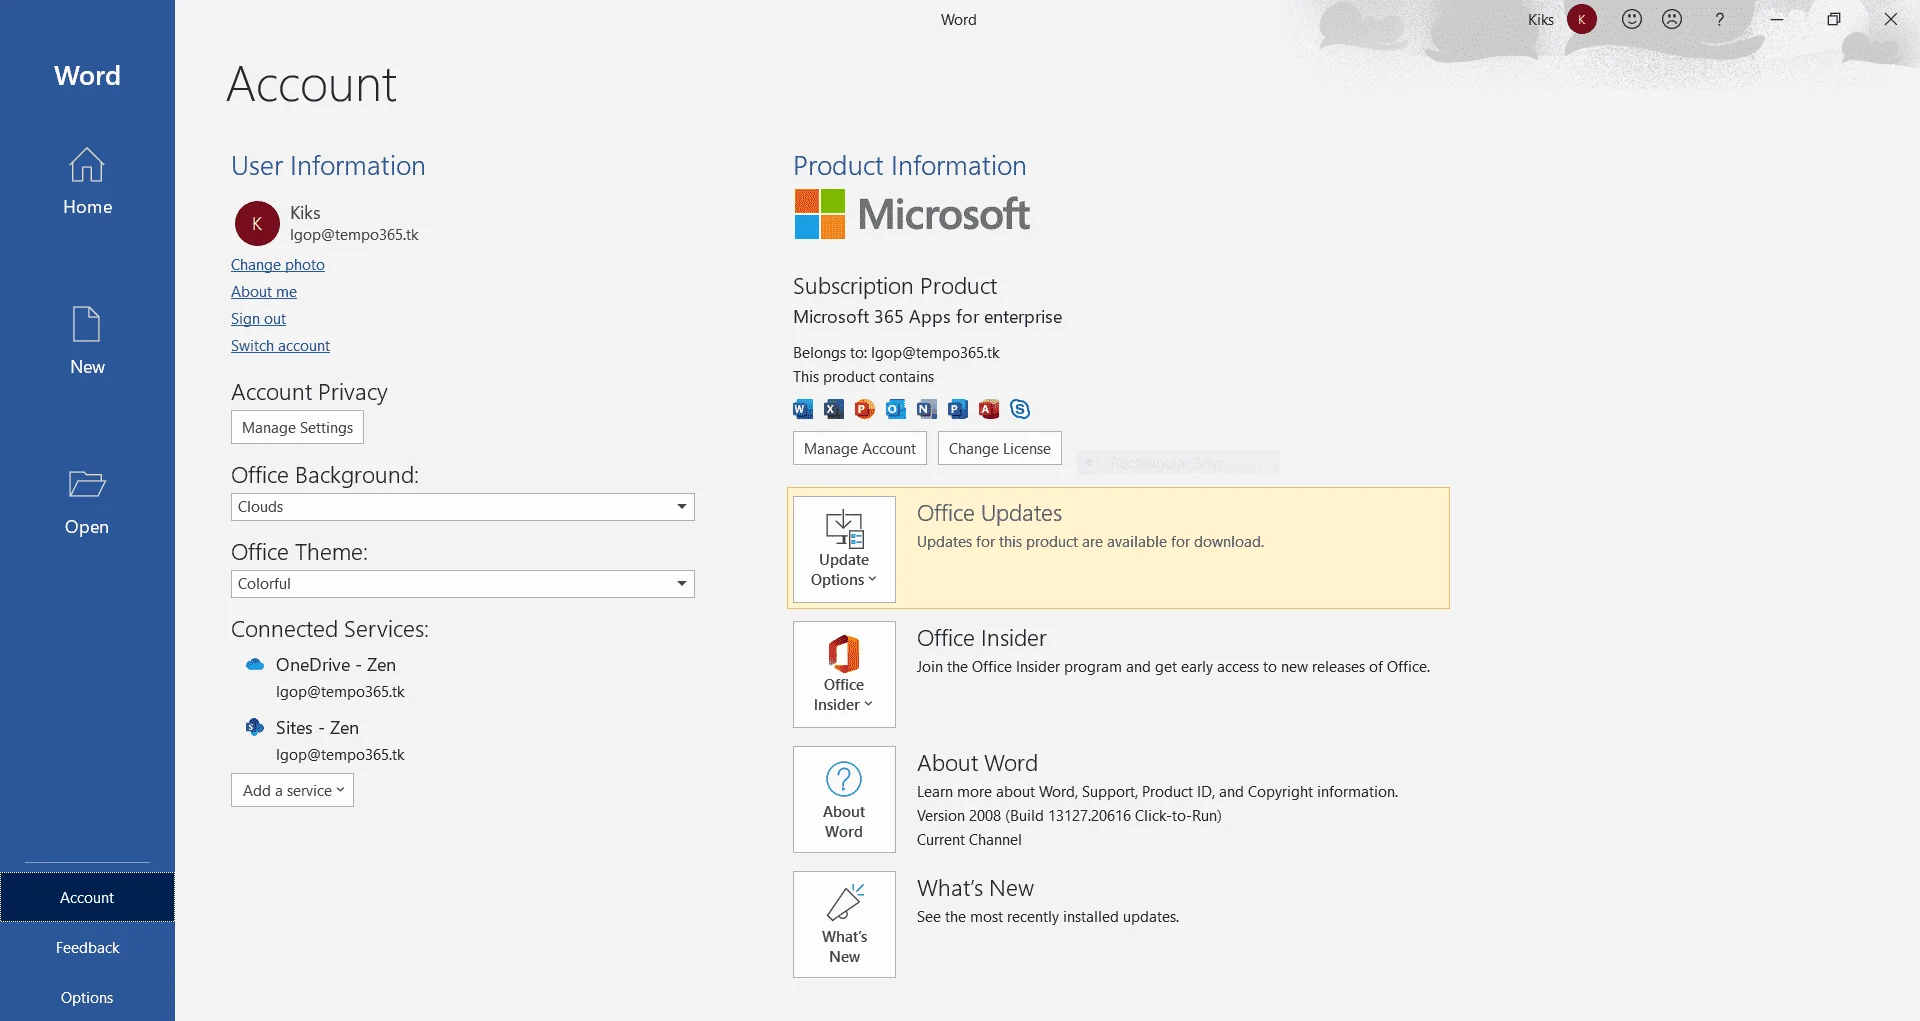The width and height of the screenshot is (1920, 1021).
Task: Click the Sign out link
Action: pos(258,319)
